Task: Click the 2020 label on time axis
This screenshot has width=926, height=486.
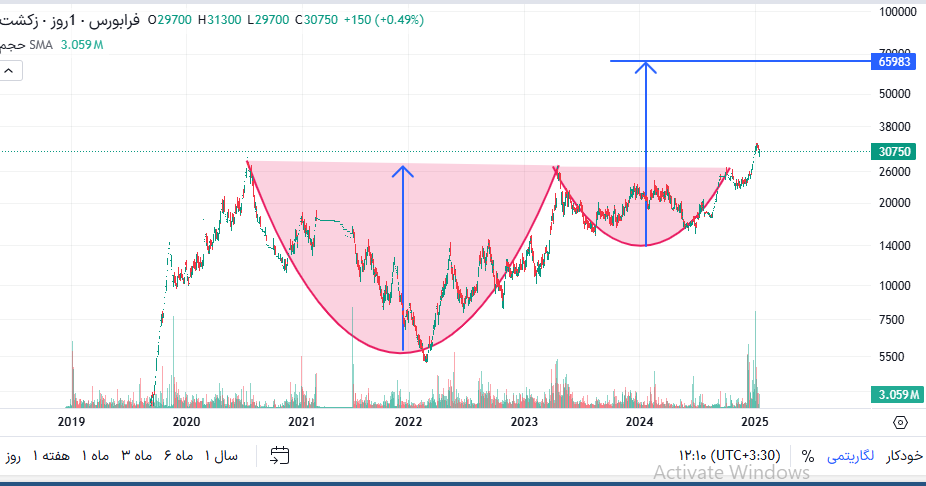Action: point(186,422)
